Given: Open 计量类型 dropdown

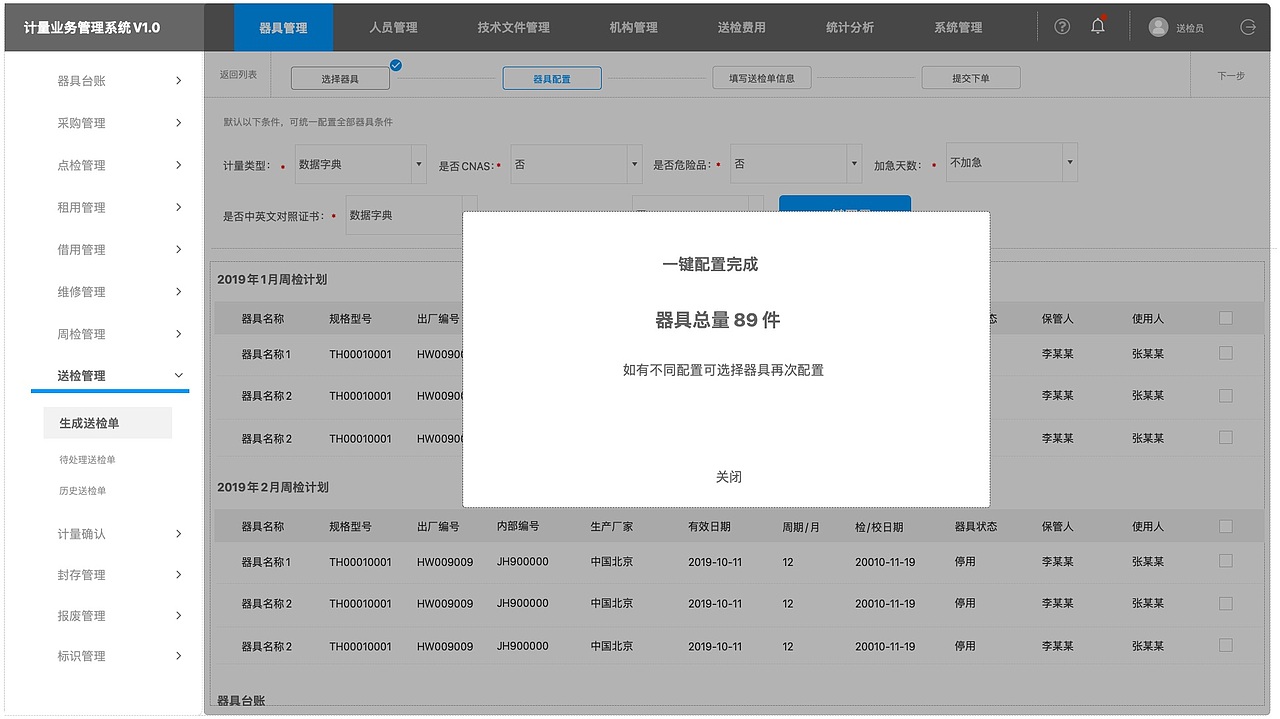Looking at the screenshot, I should pyautogui.click(x=360, y=164).
